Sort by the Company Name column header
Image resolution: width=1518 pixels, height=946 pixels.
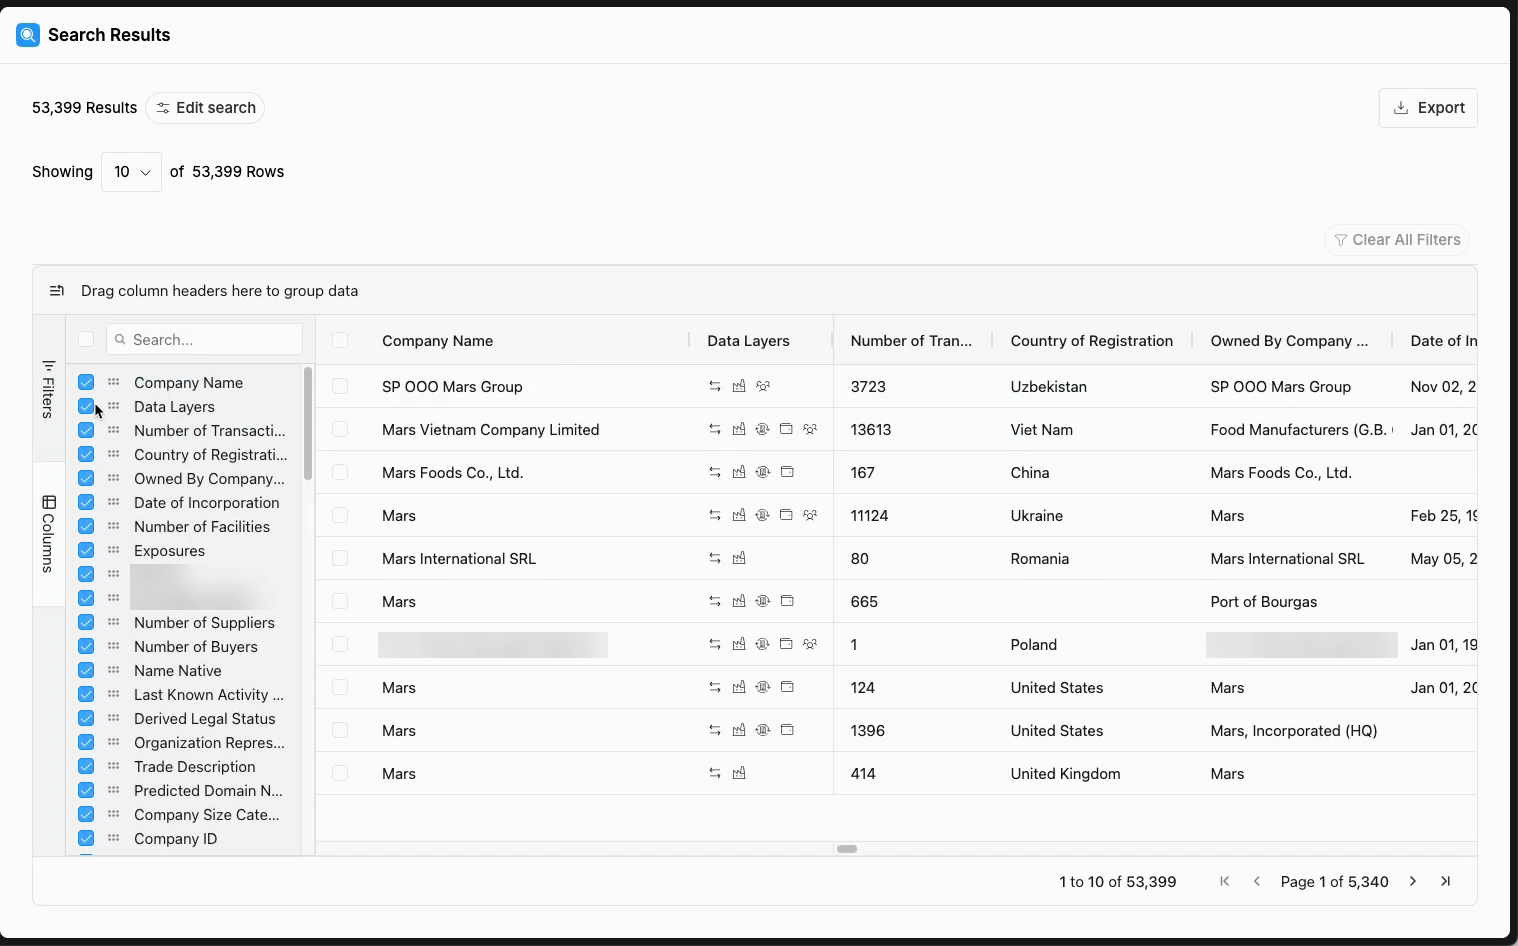(x=437, y=341)
